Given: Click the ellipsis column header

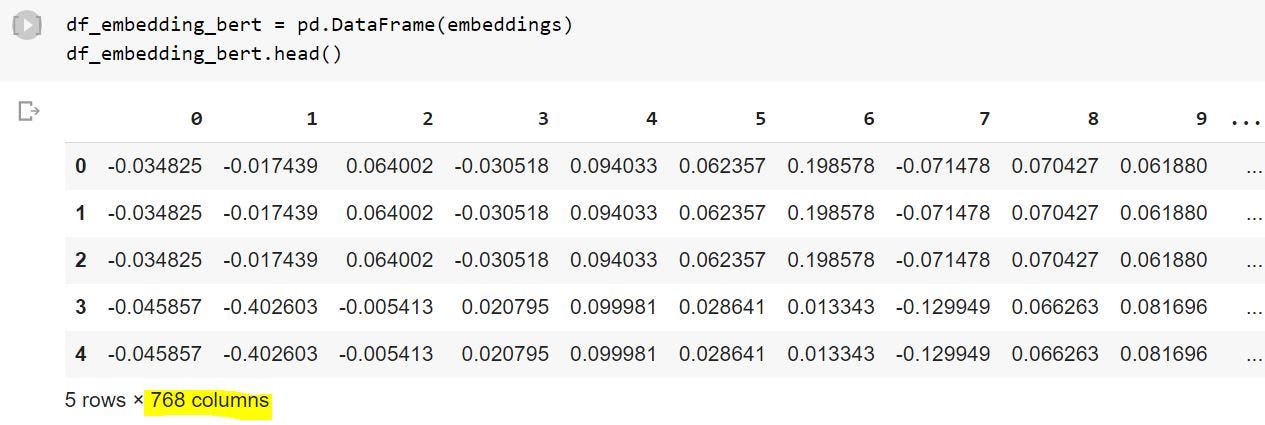Looking at the screenshot, I should [x=1246, y=121].
